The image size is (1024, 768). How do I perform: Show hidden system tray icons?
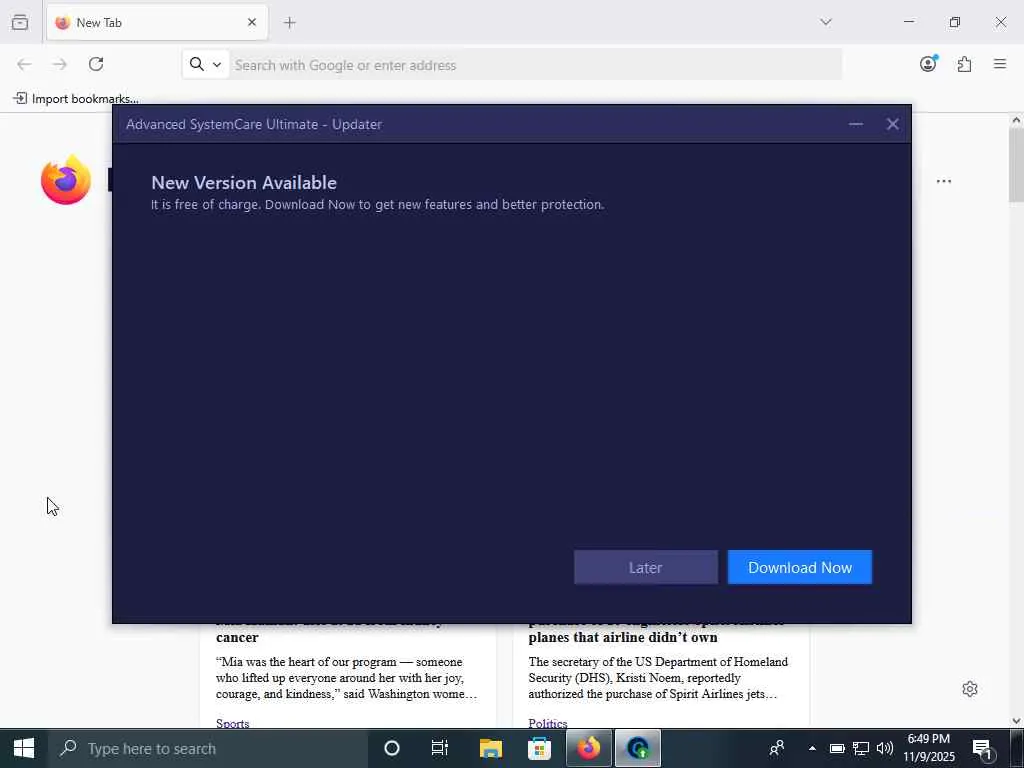(x=812, y=748)
